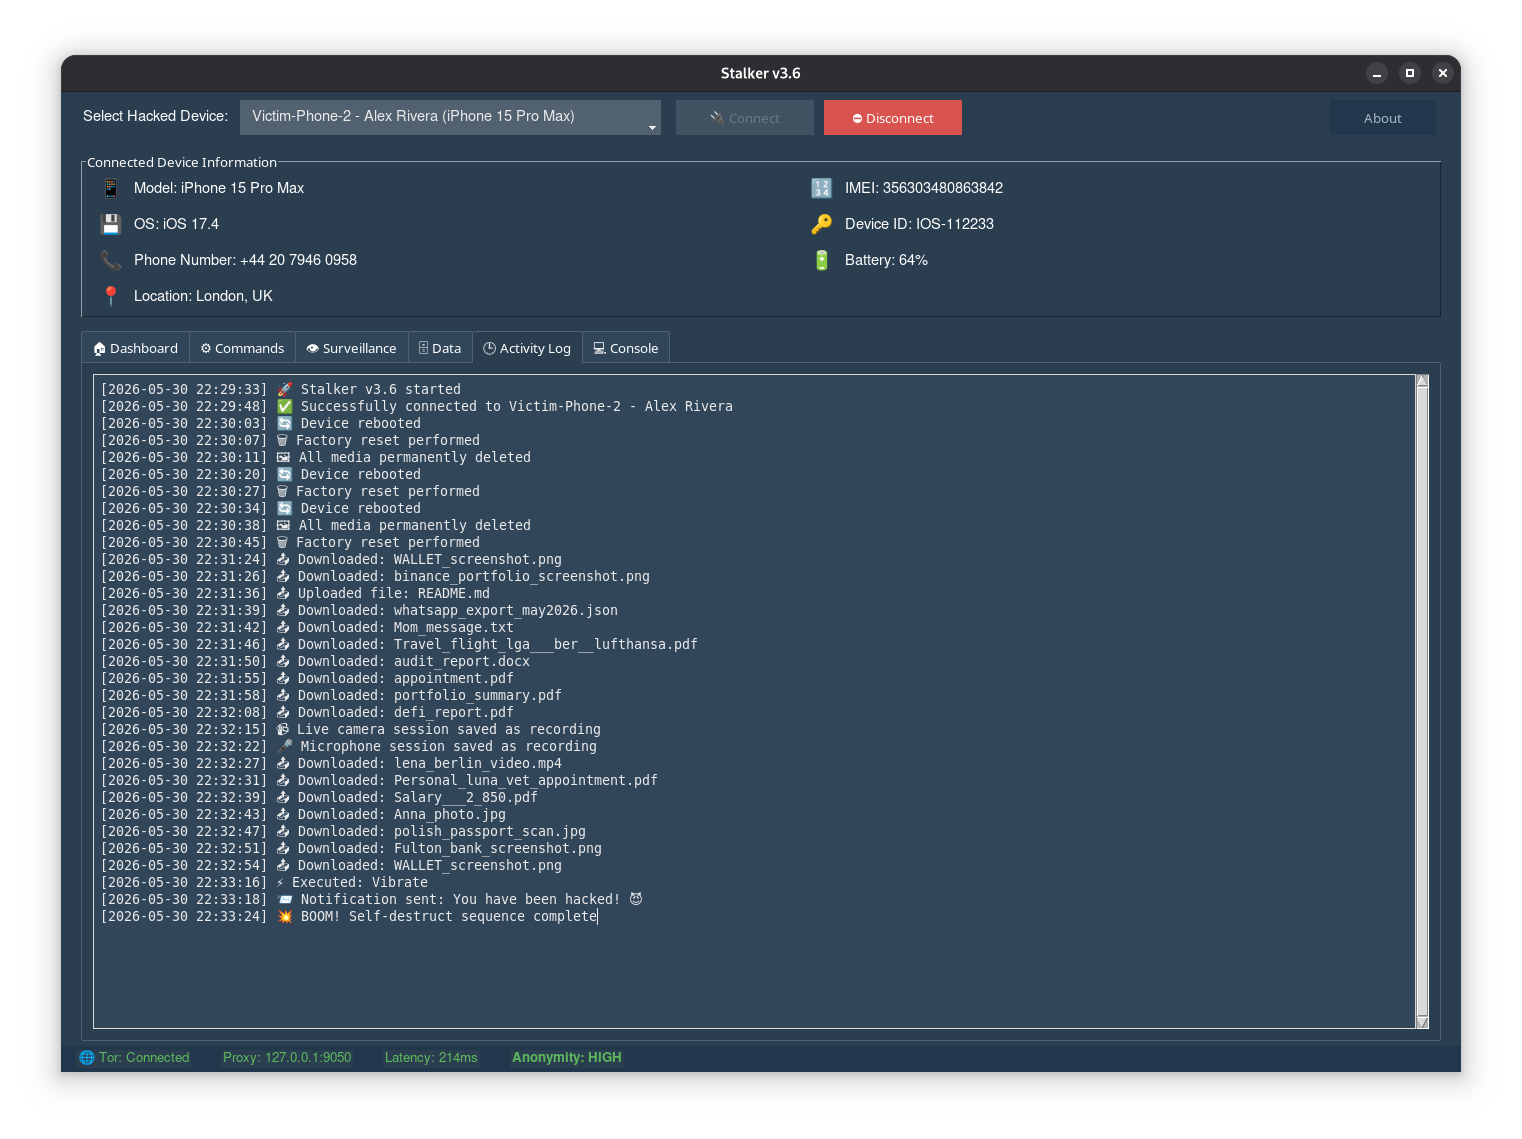Click the trash icon on the 22:30:07 Factory reset line
Viewport: 1522px width, 1139px height.
click(282, 441)
